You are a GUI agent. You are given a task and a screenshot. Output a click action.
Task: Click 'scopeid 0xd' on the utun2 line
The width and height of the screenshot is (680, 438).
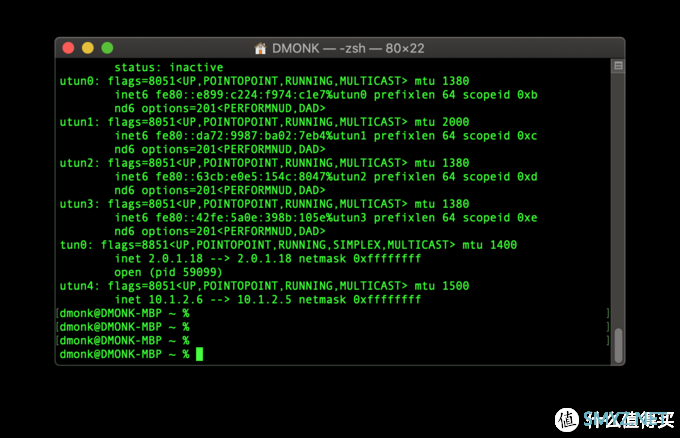click(500, 177)
